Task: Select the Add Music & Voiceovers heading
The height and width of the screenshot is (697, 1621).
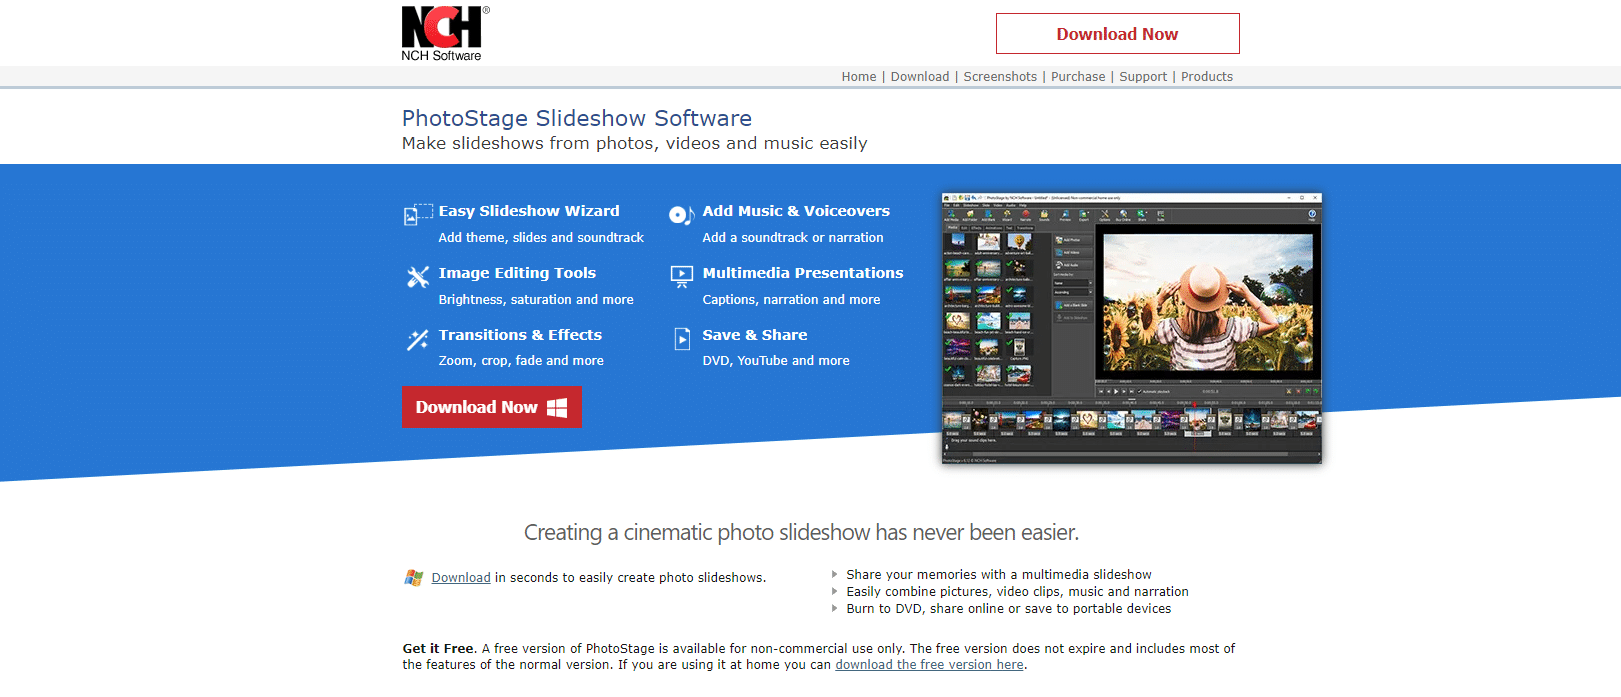Action: [x=796, y=211]
